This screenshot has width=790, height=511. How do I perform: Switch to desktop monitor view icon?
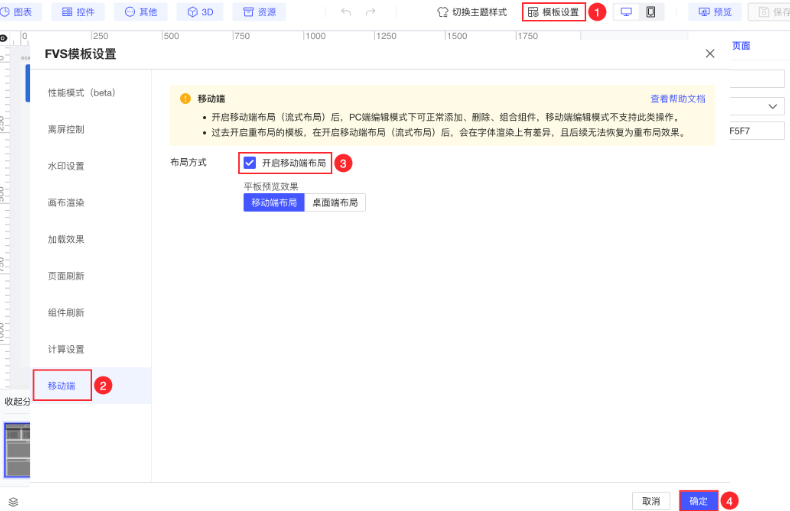[x=627, y=12]
